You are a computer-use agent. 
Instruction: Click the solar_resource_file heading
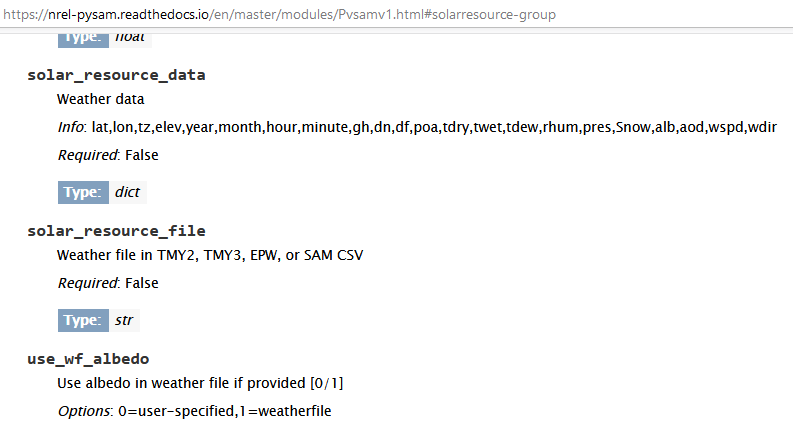(x=116, y=231)
